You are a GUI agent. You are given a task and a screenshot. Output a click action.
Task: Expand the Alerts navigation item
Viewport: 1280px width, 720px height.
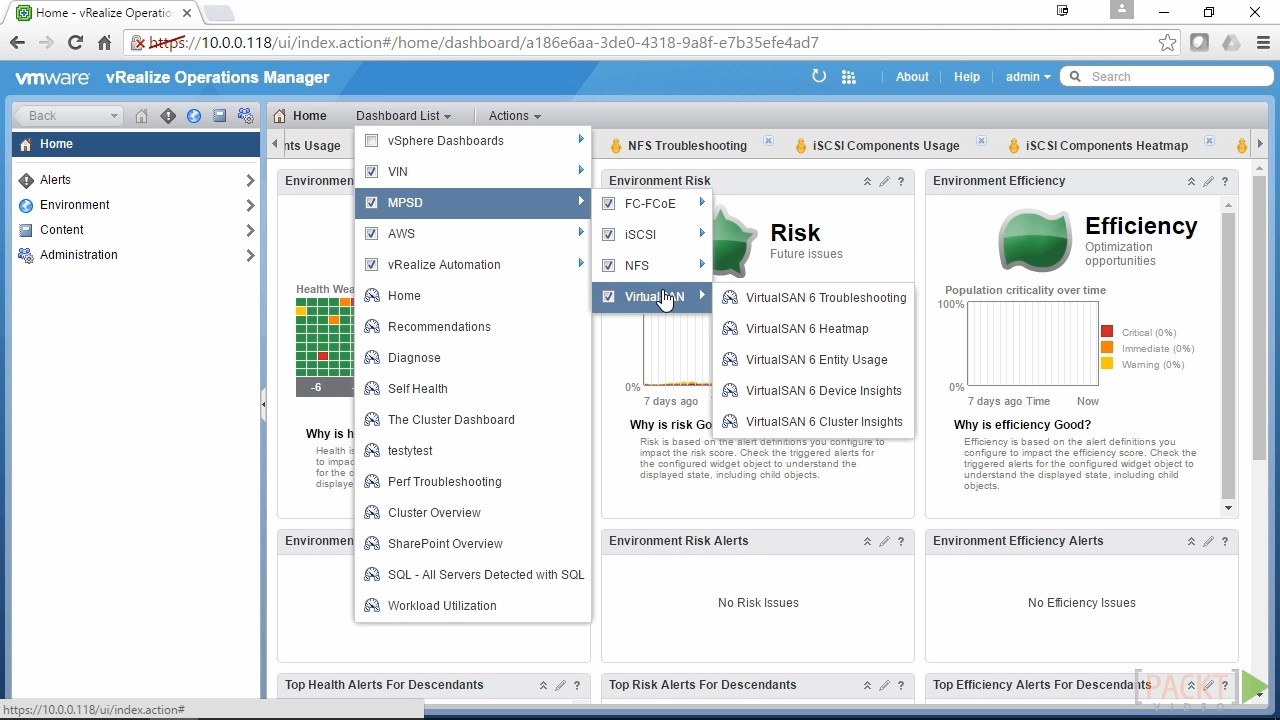tap(250, 180)
